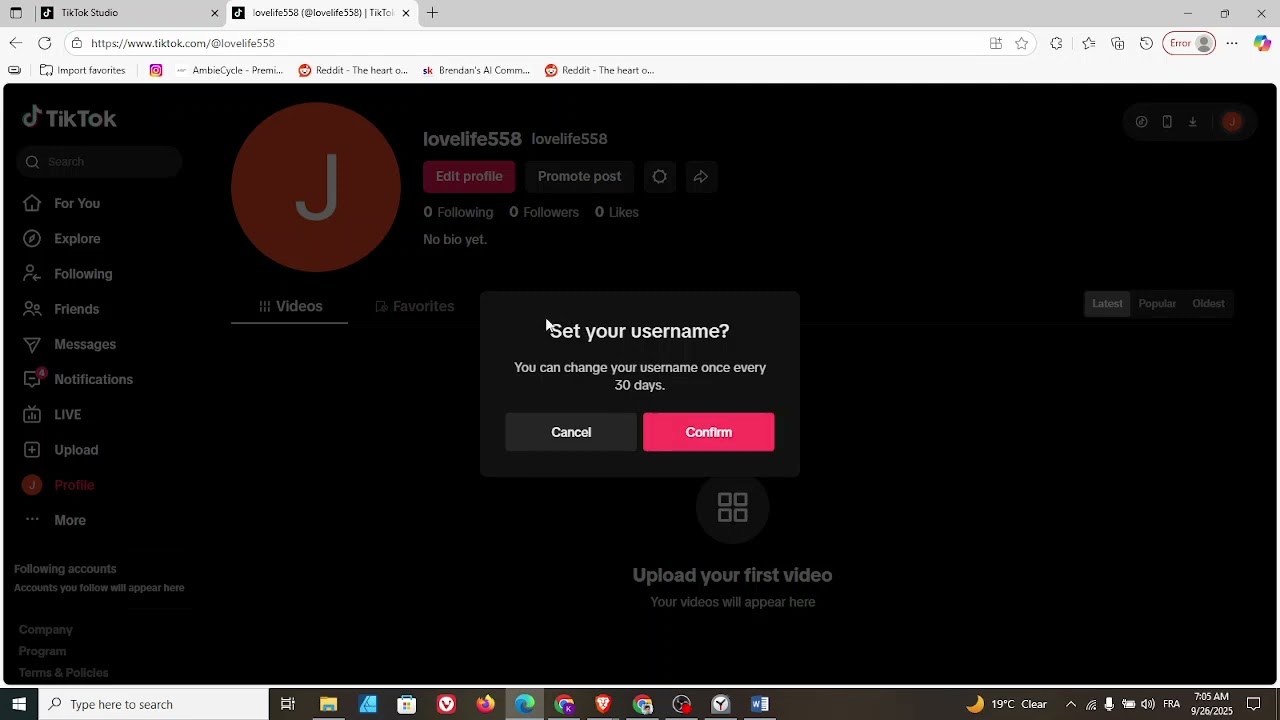1280x720 pixels.
Task: Switch to the Favorites tab
Action: [414, 306]
